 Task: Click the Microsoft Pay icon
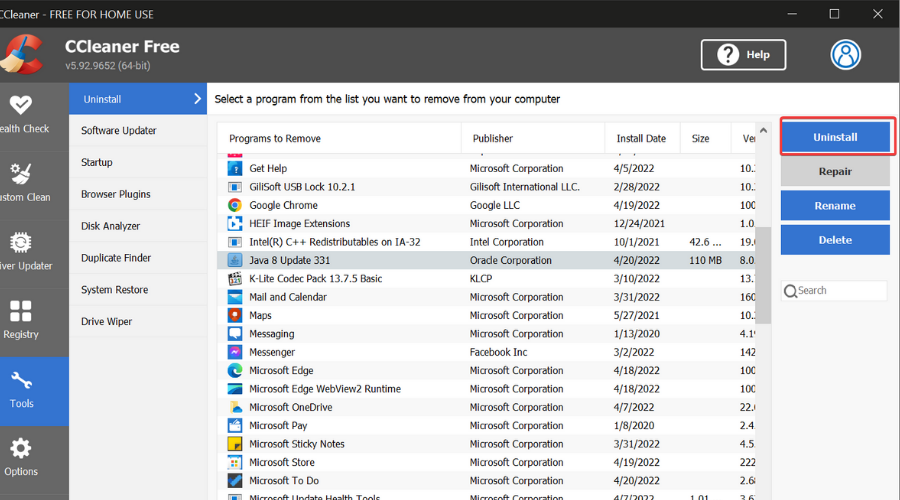pos(235,425)
